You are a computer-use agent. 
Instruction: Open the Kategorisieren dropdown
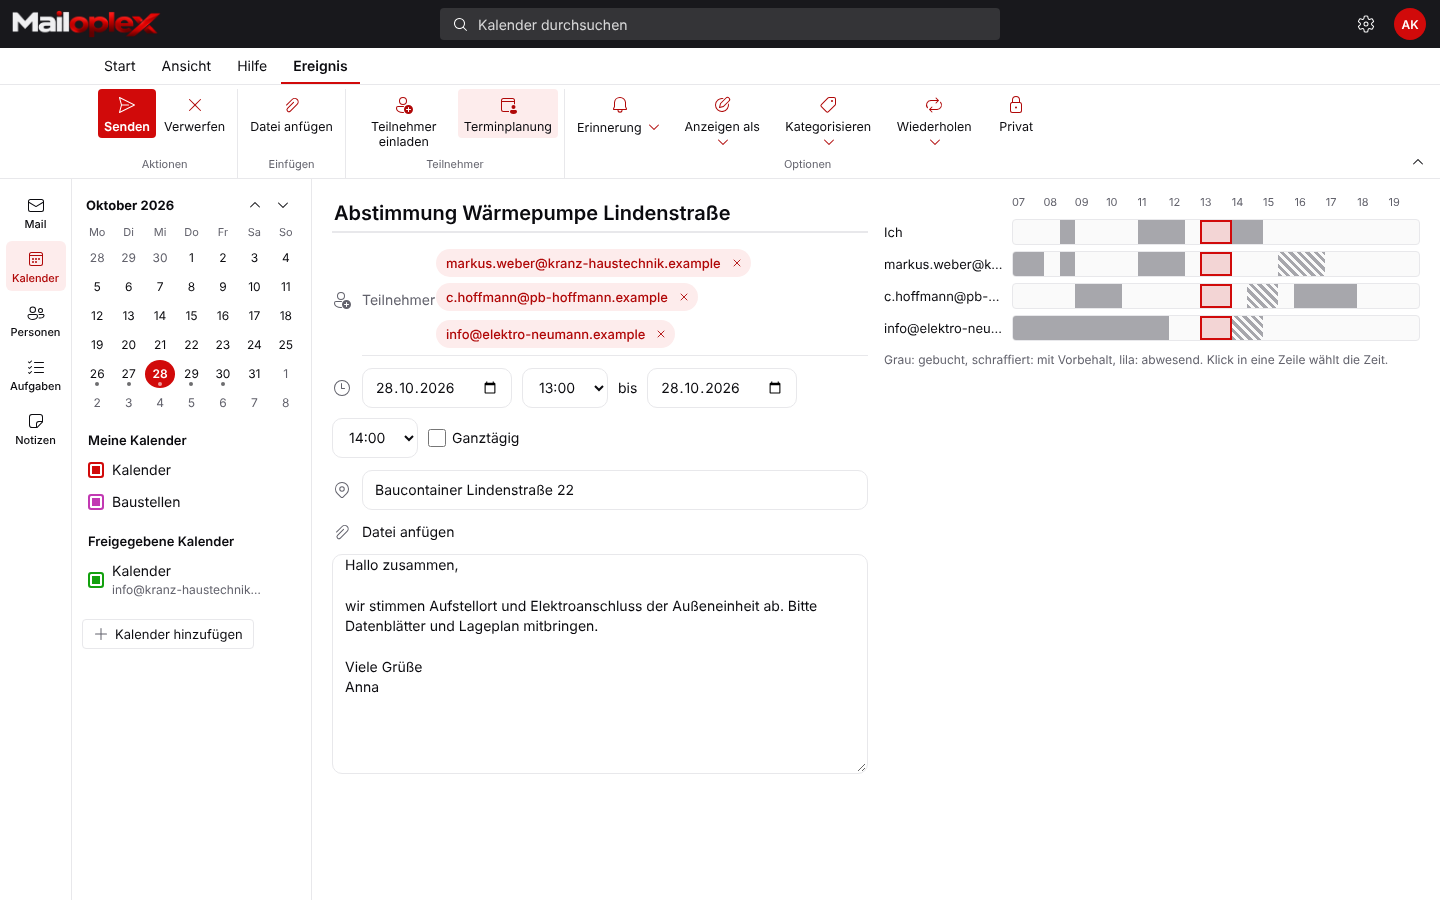tap(828, 121)
